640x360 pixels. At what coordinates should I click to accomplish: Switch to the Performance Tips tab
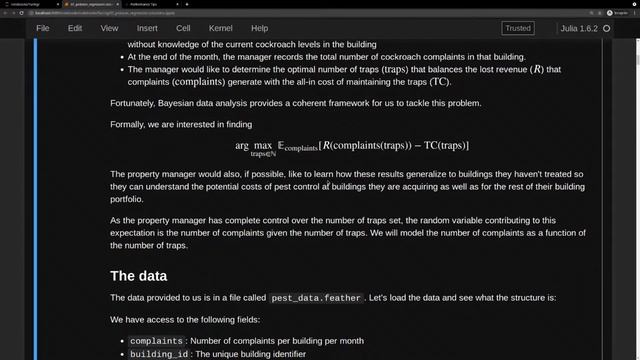coord(149,4)
